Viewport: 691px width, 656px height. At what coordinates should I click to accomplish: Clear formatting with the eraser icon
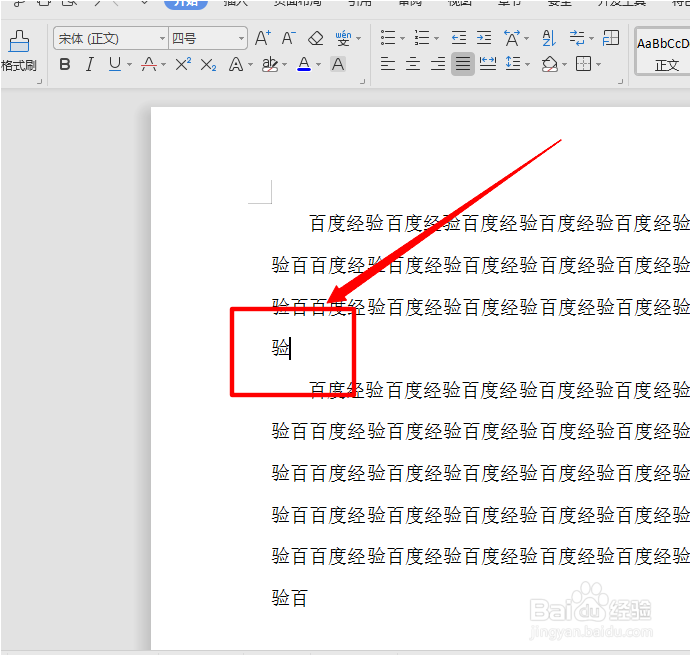(x=315, y=38)
